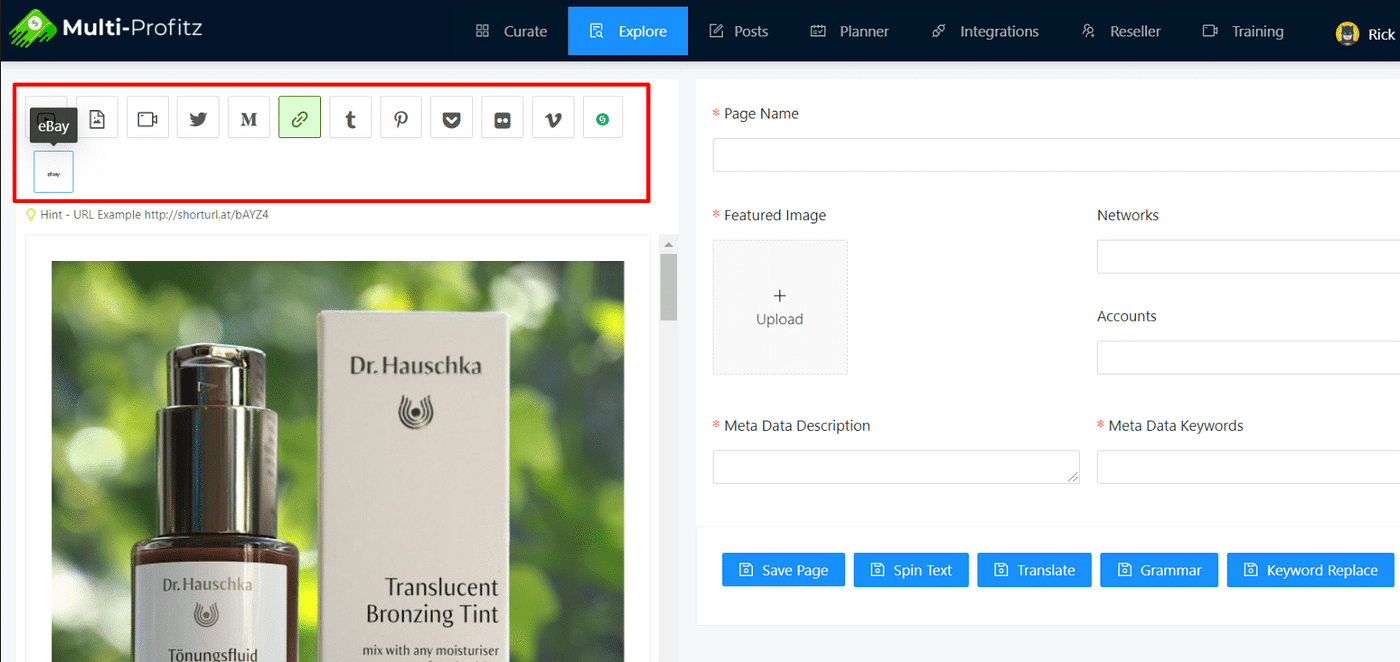Click the Keyword Replace button
Screen dimensions: 1400x662
(1310, 570)
